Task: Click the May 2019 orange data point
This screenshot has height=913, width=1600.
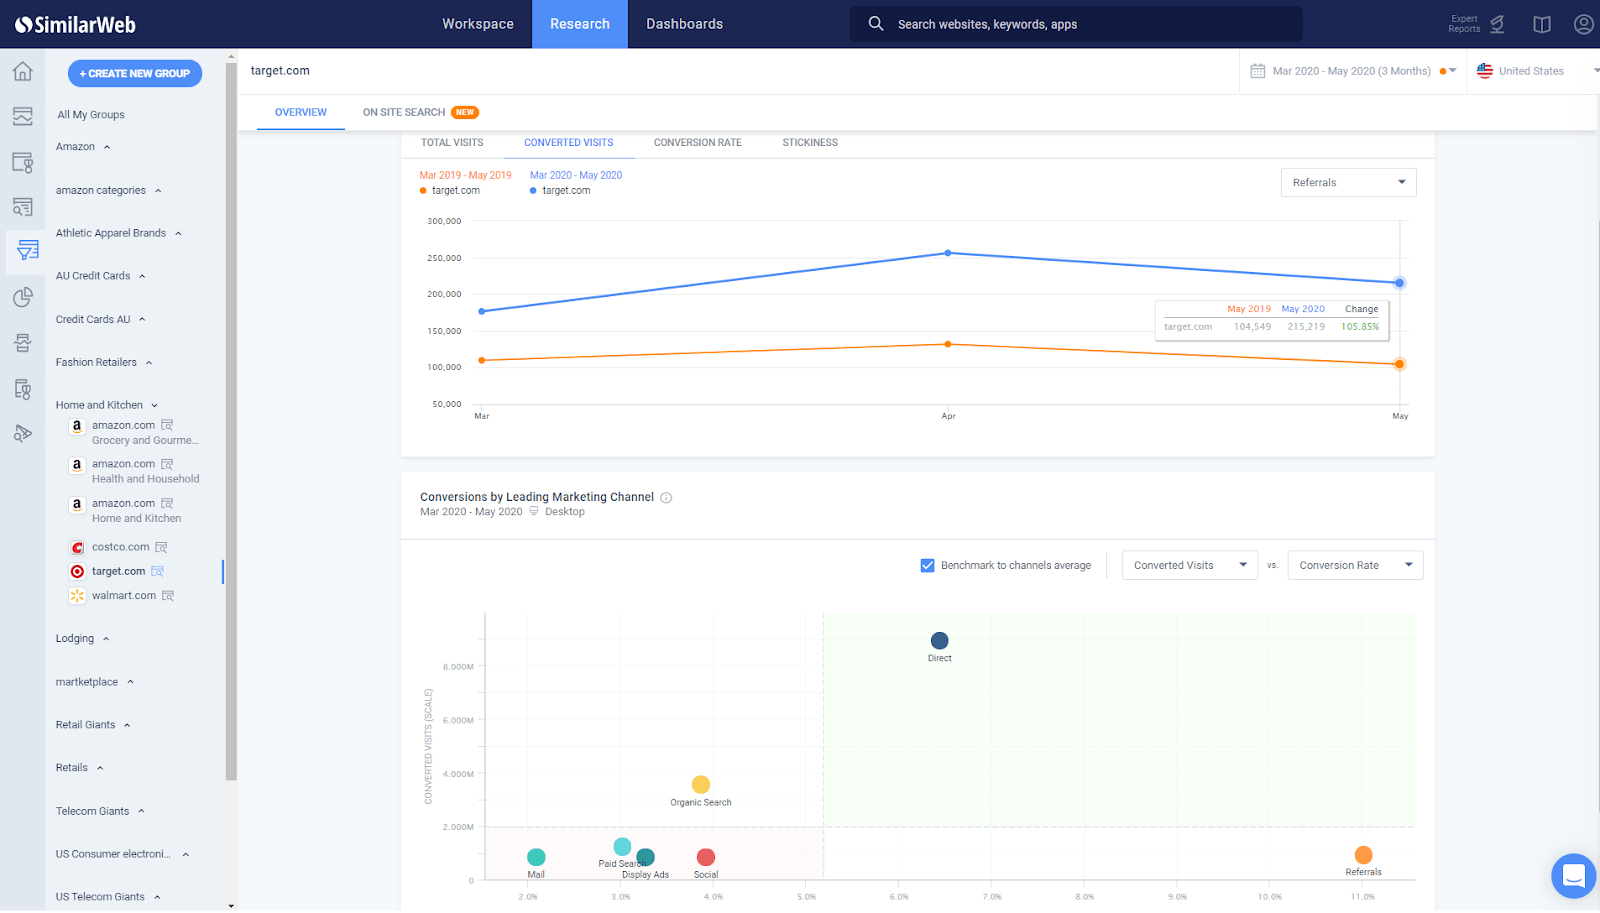Action: 1400,365
